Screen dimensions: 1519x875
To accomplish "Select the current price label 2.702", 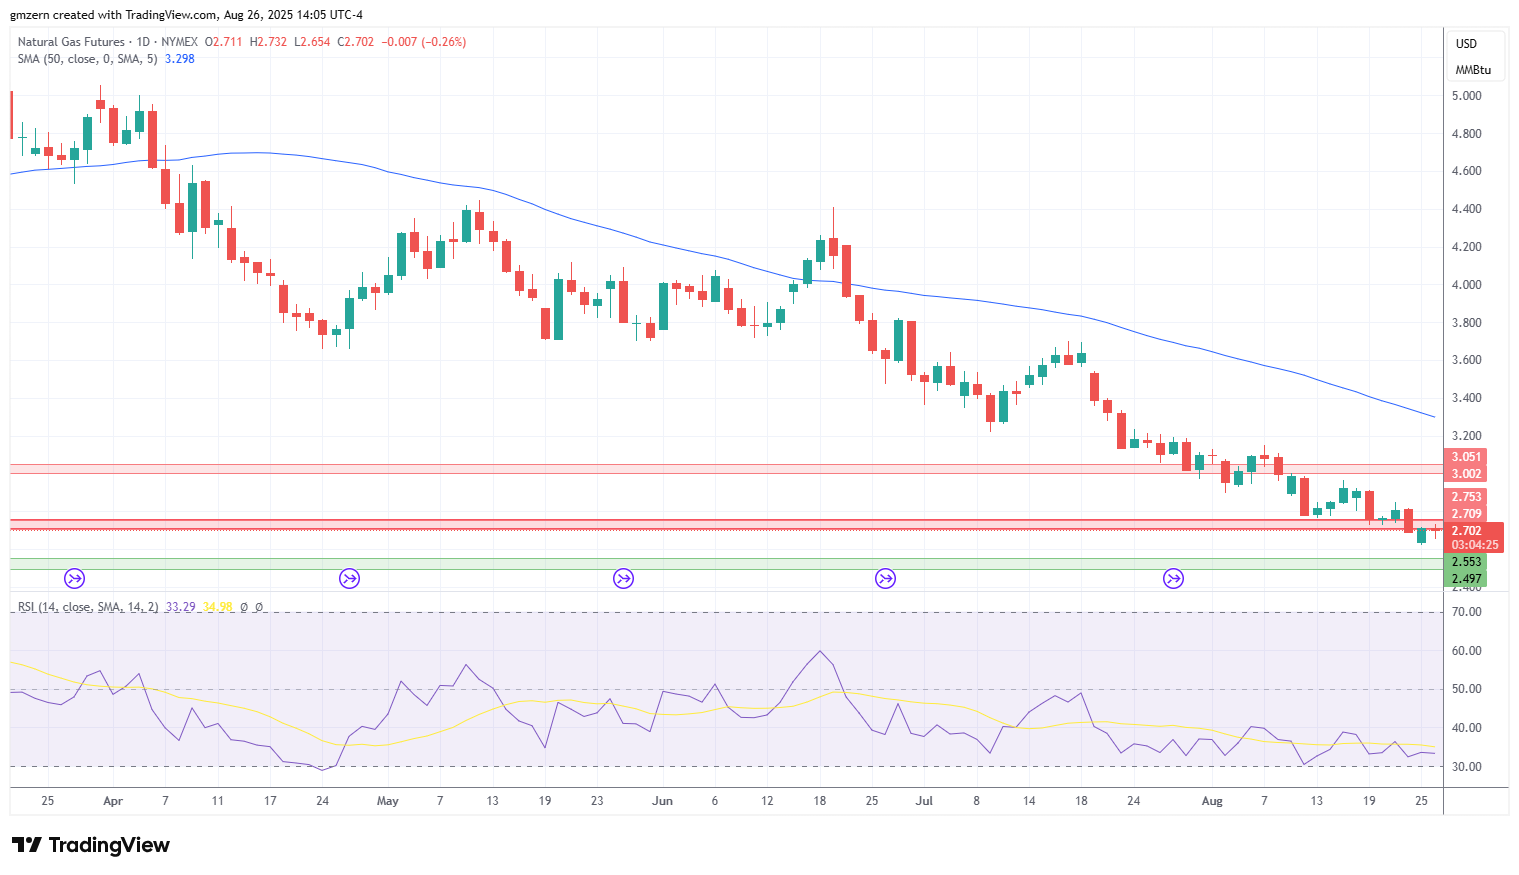I will tap(1466, 531).
